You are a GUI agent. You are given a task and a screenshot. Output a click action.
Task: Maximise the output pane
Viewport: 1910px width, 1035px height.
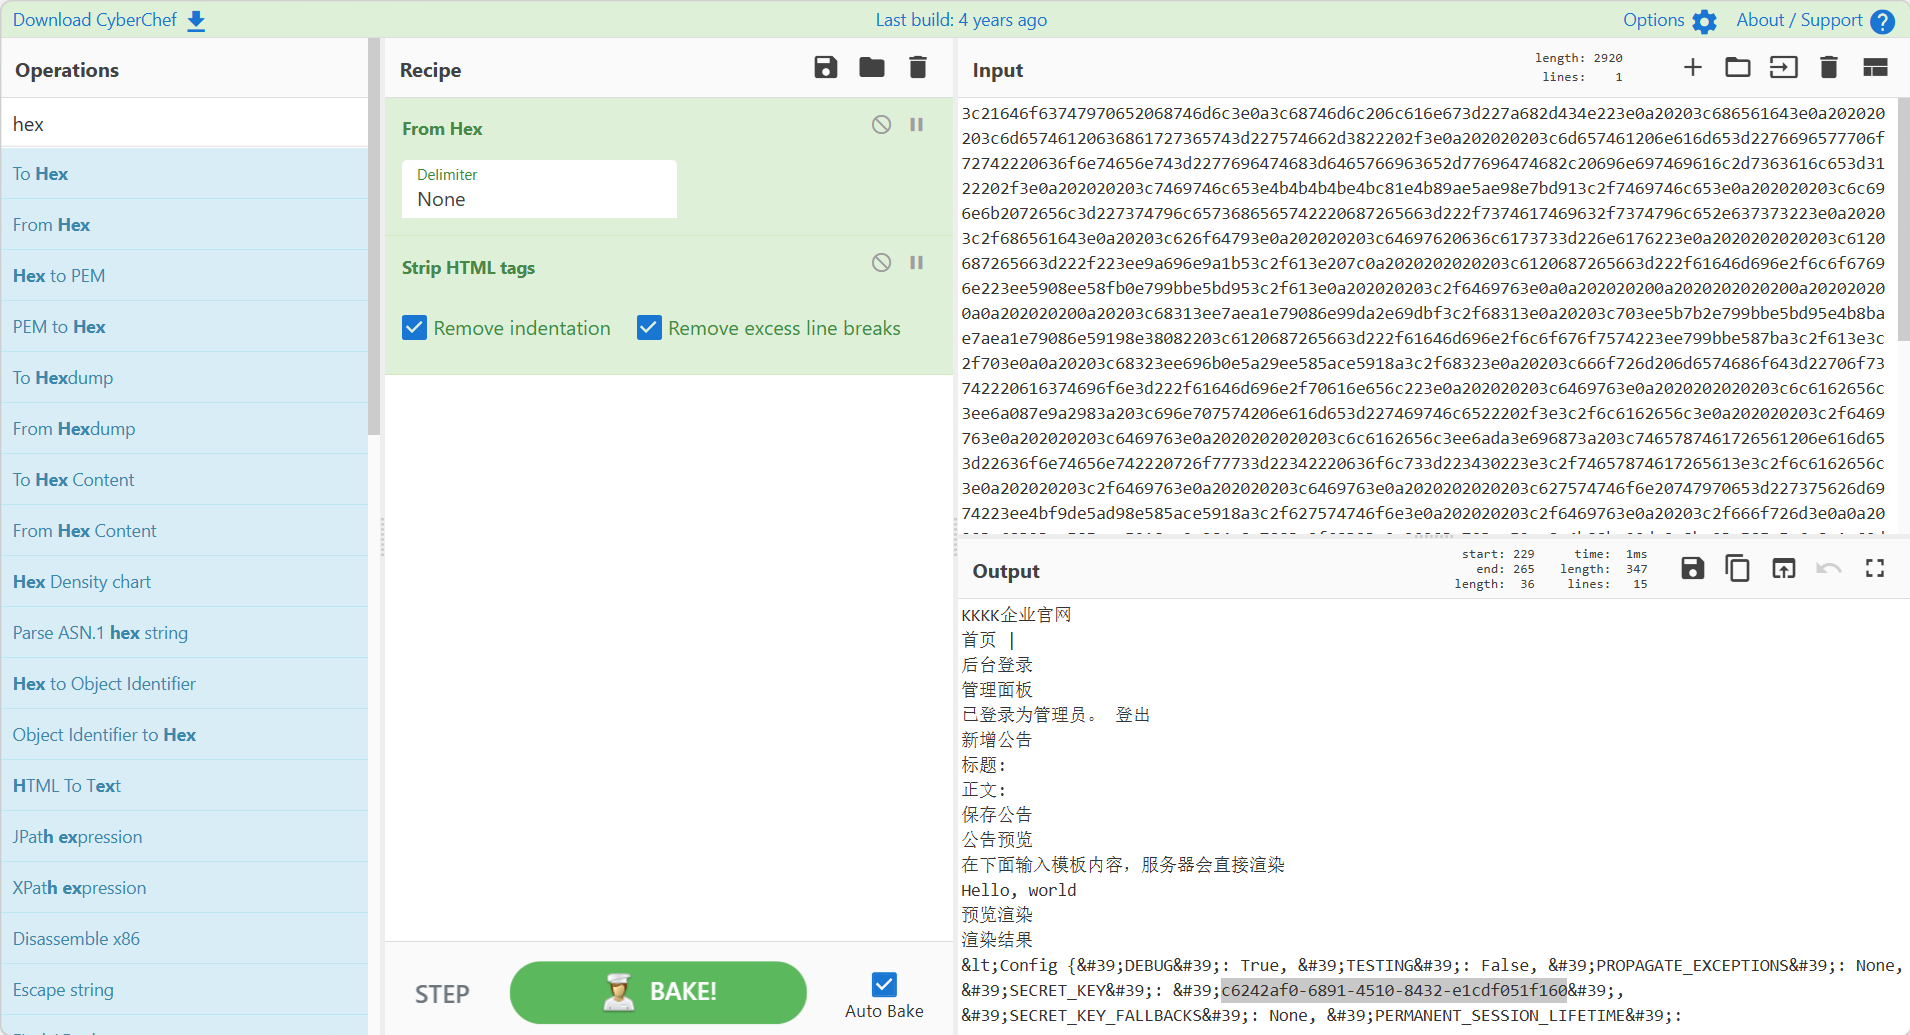1875,569
